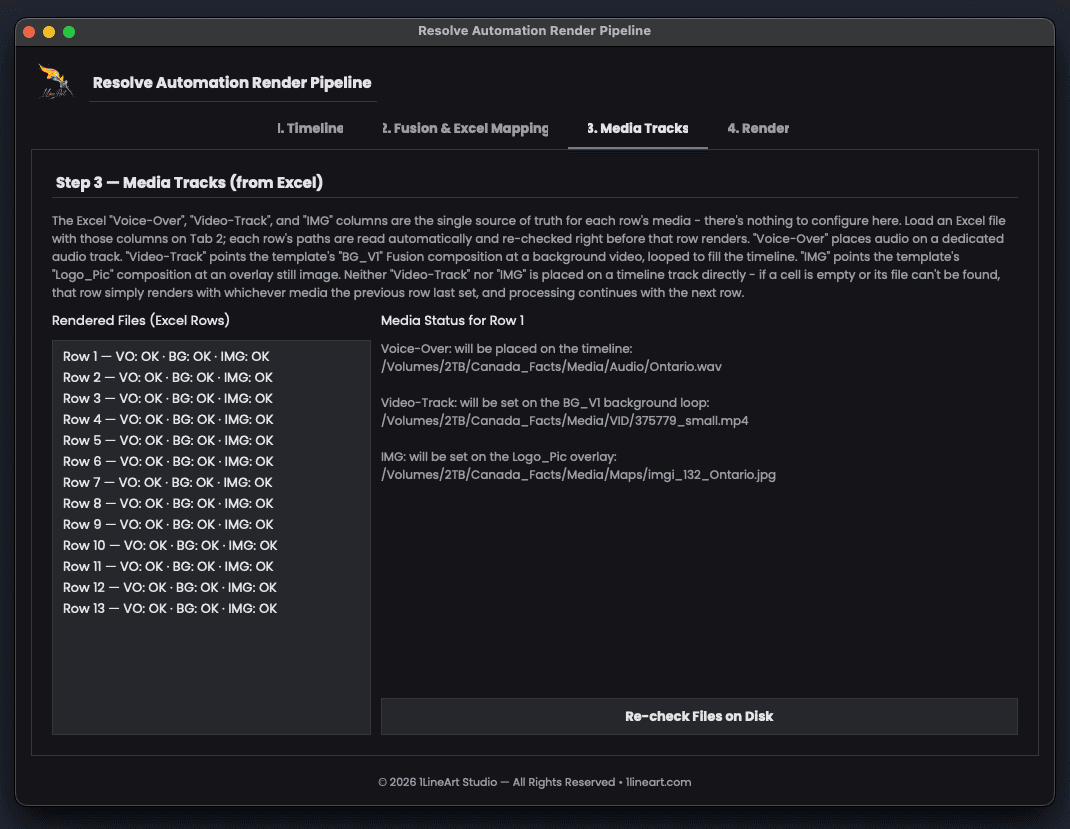This screenshot has height=829, width=1070.
Task: Select Row 1 in the rendered files list
Action: (x=211, y=356)
